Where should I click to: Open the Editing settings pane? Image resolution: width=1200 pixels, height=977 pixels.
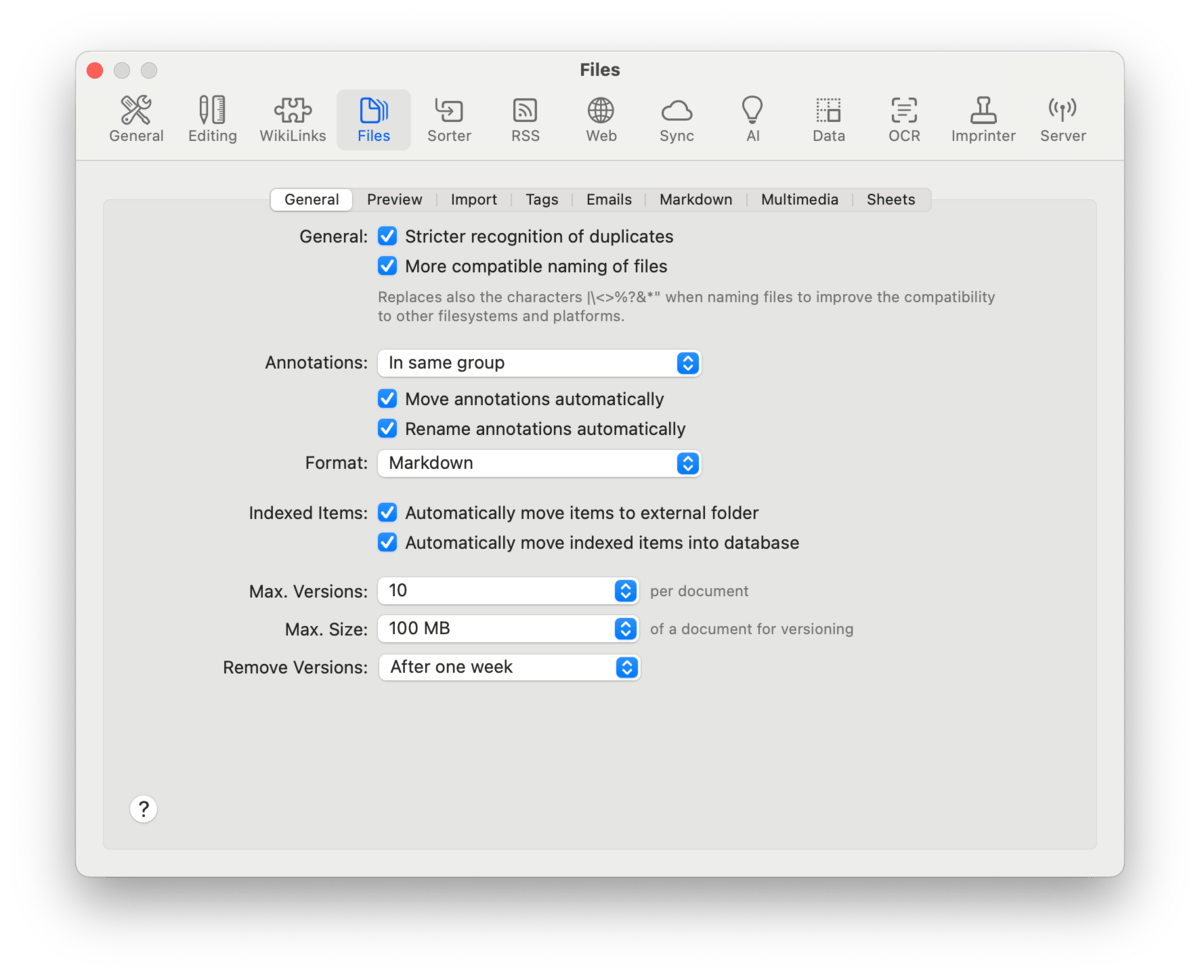tap(212, 120)
